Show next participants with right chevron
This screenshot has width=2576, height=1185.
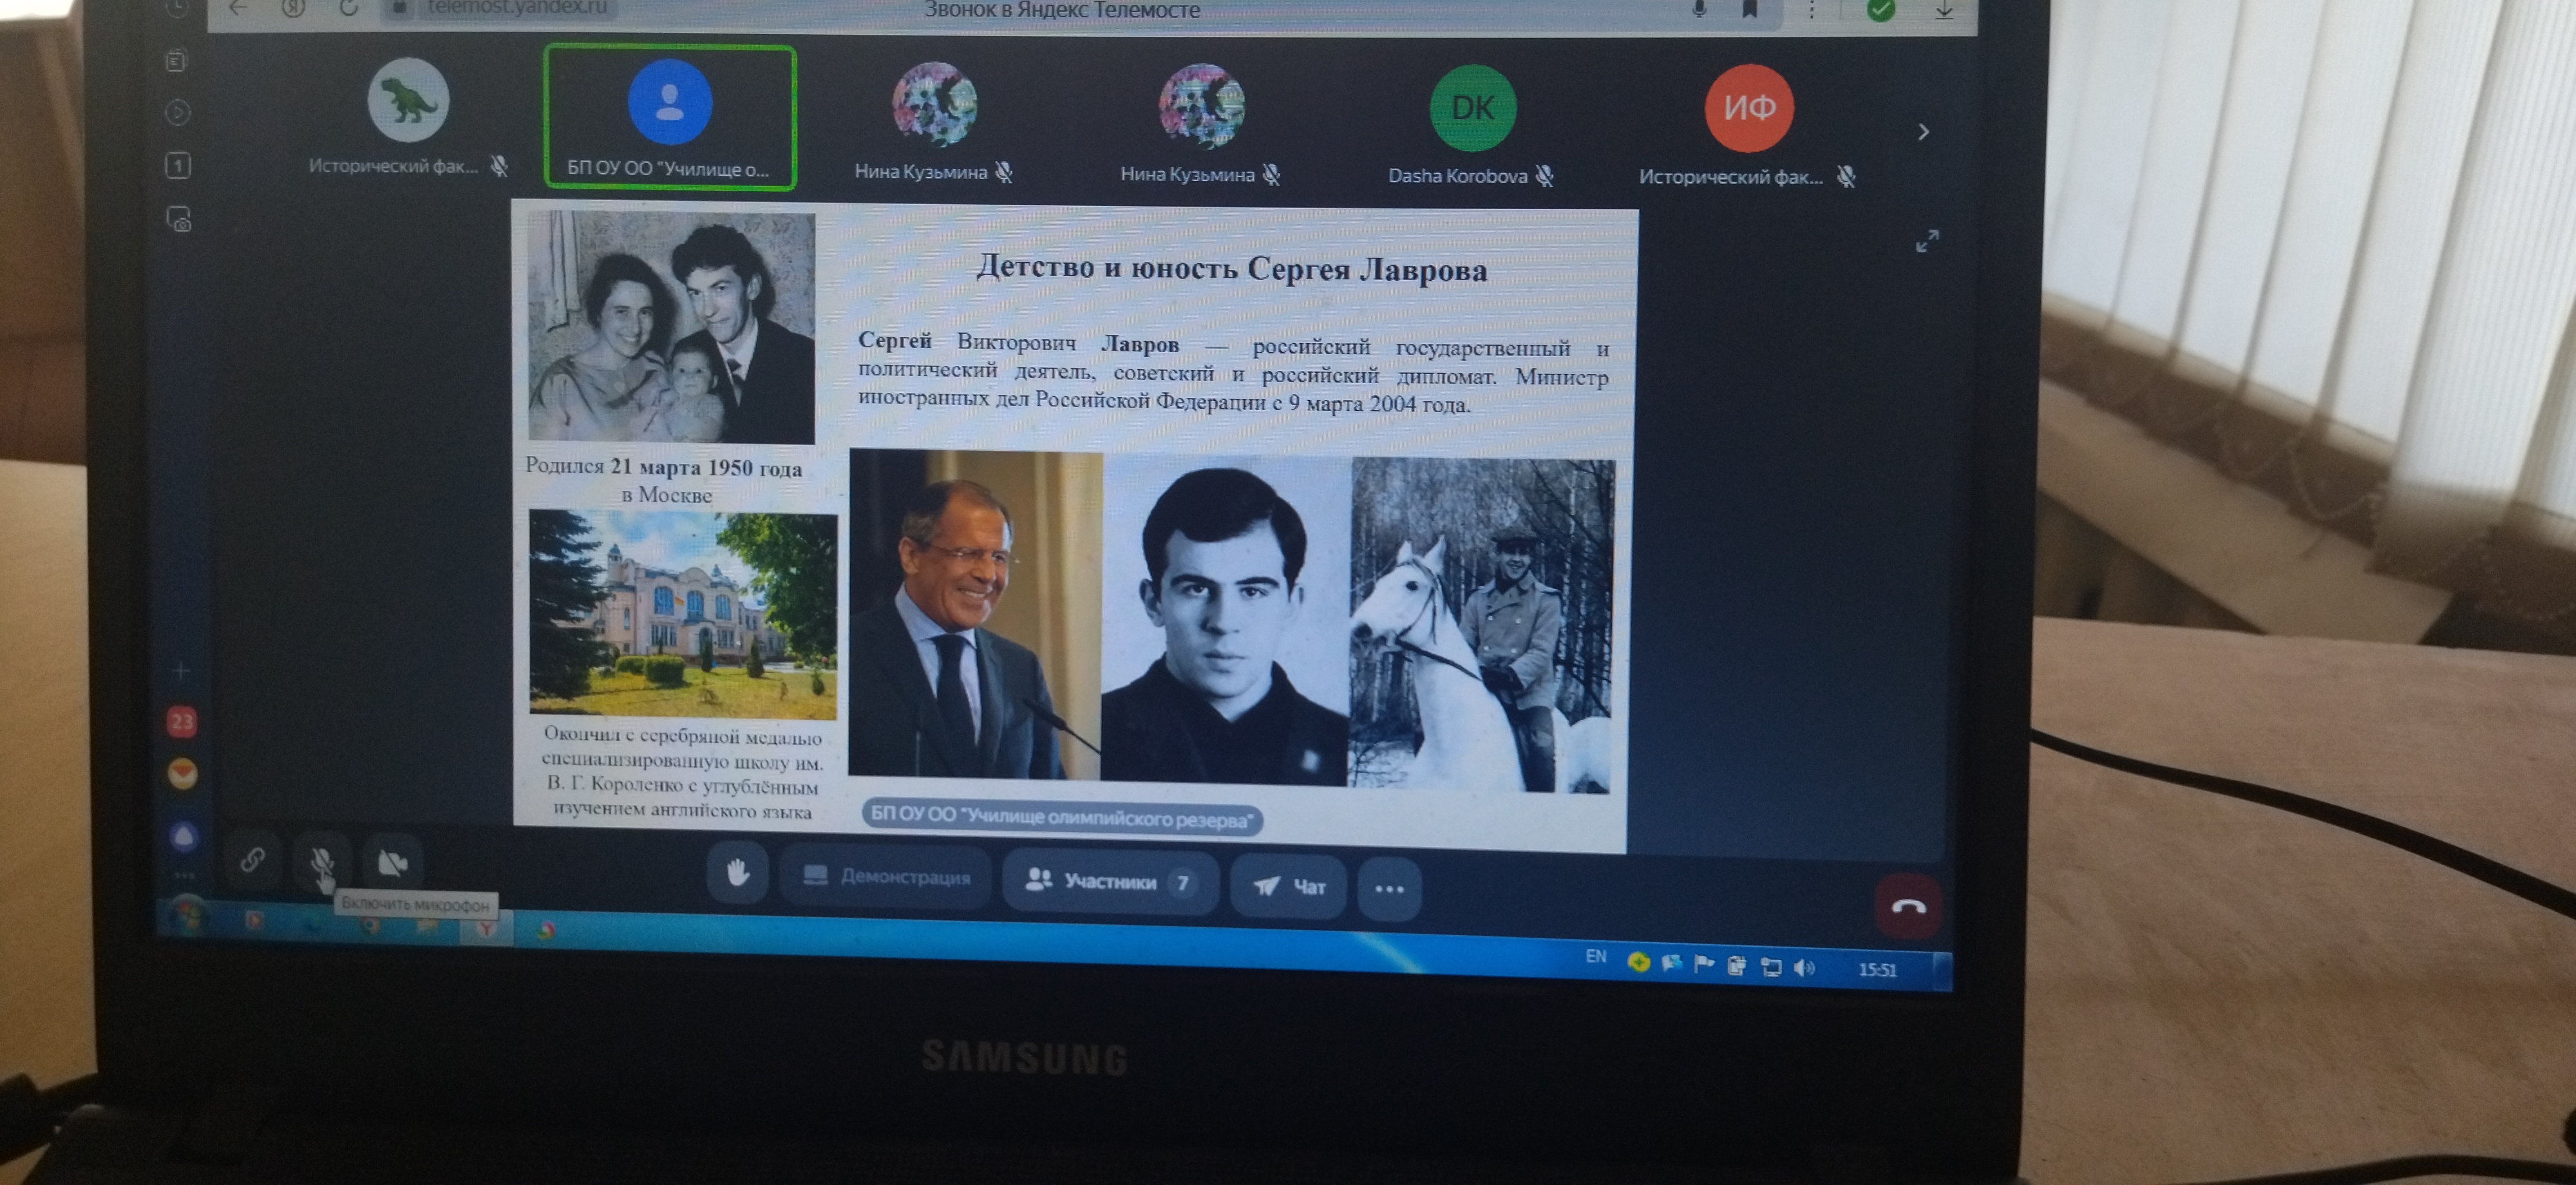(x=1923, y=132)
